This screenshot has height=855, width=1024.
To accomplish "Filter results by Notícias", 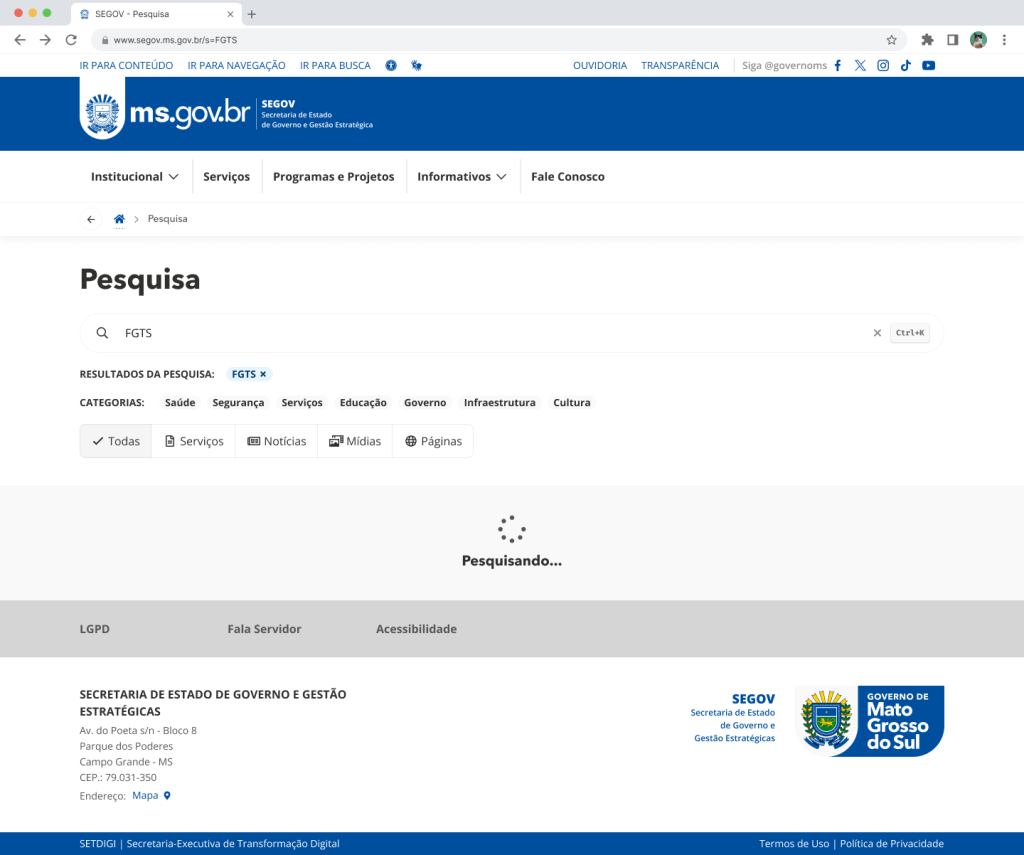I will click(277, 441).
